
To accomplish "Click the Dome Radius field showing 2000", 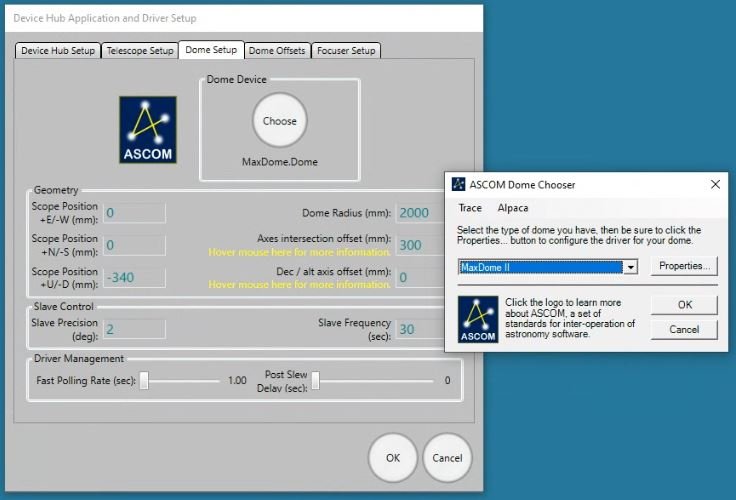I will (420, 213).
